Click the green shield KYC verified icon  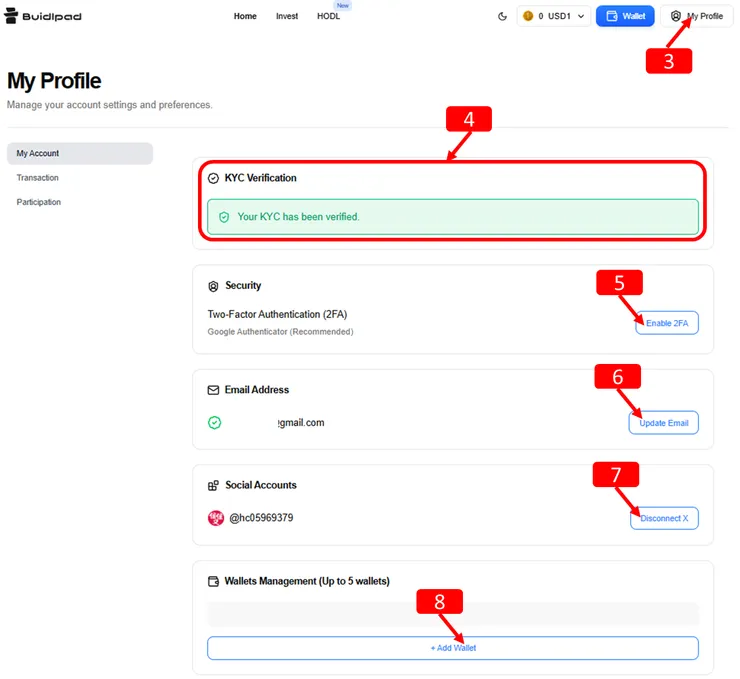tap(224, 216)
